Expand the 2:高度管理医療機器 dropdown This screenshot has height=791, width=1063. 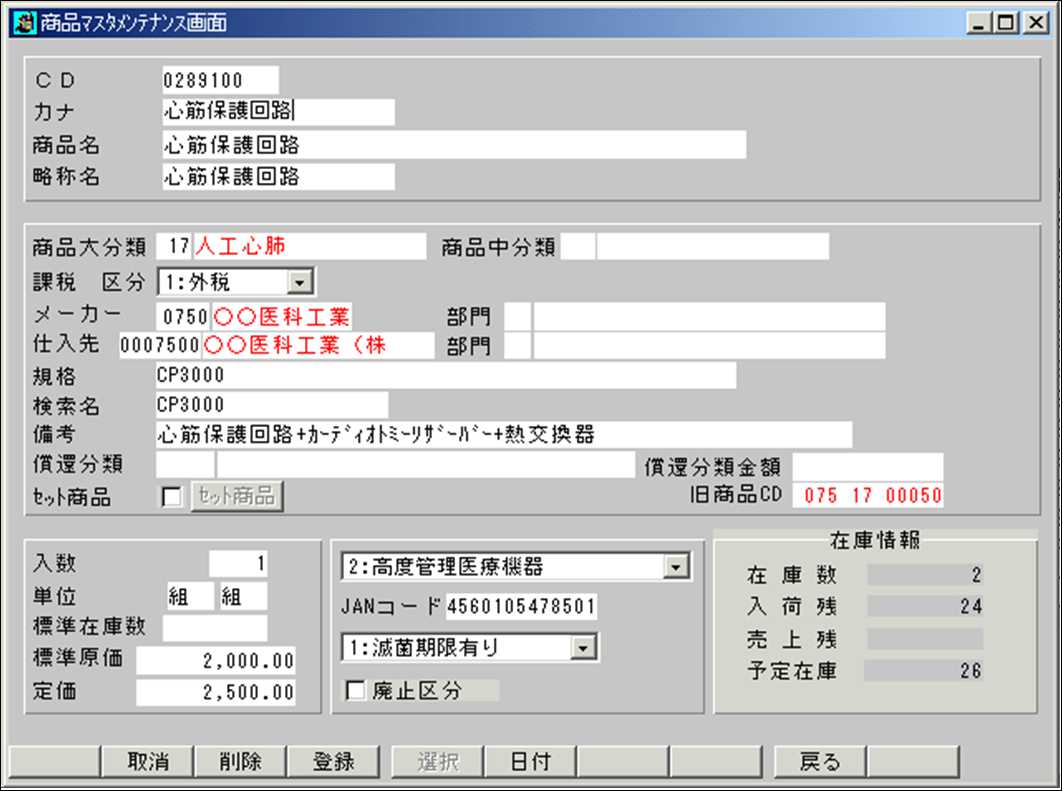coord(677,567)
